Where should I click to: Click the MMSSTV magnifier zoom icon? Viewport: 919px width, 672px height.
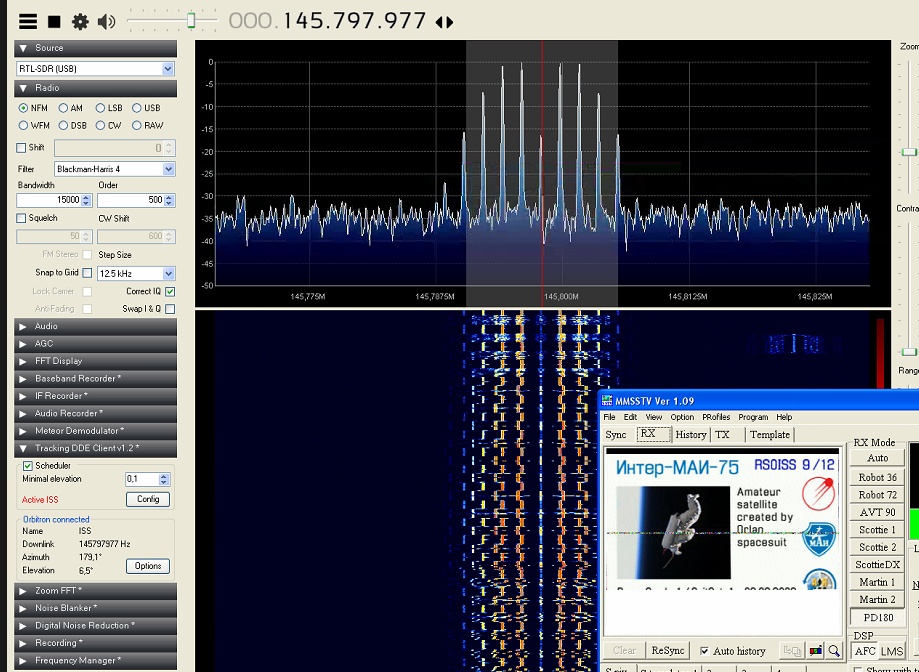834,650
